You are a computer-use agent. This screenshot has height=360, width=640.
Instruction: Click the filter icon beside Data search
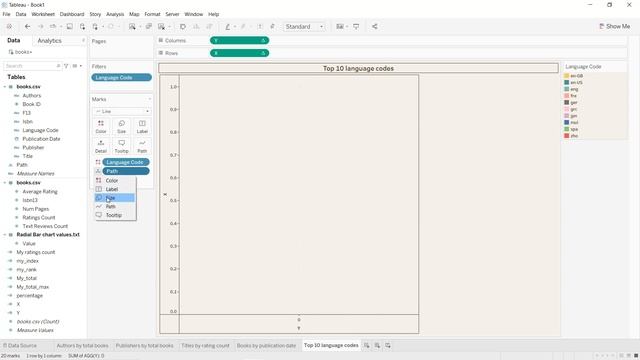pyautogui.click(x=66, y=66)
